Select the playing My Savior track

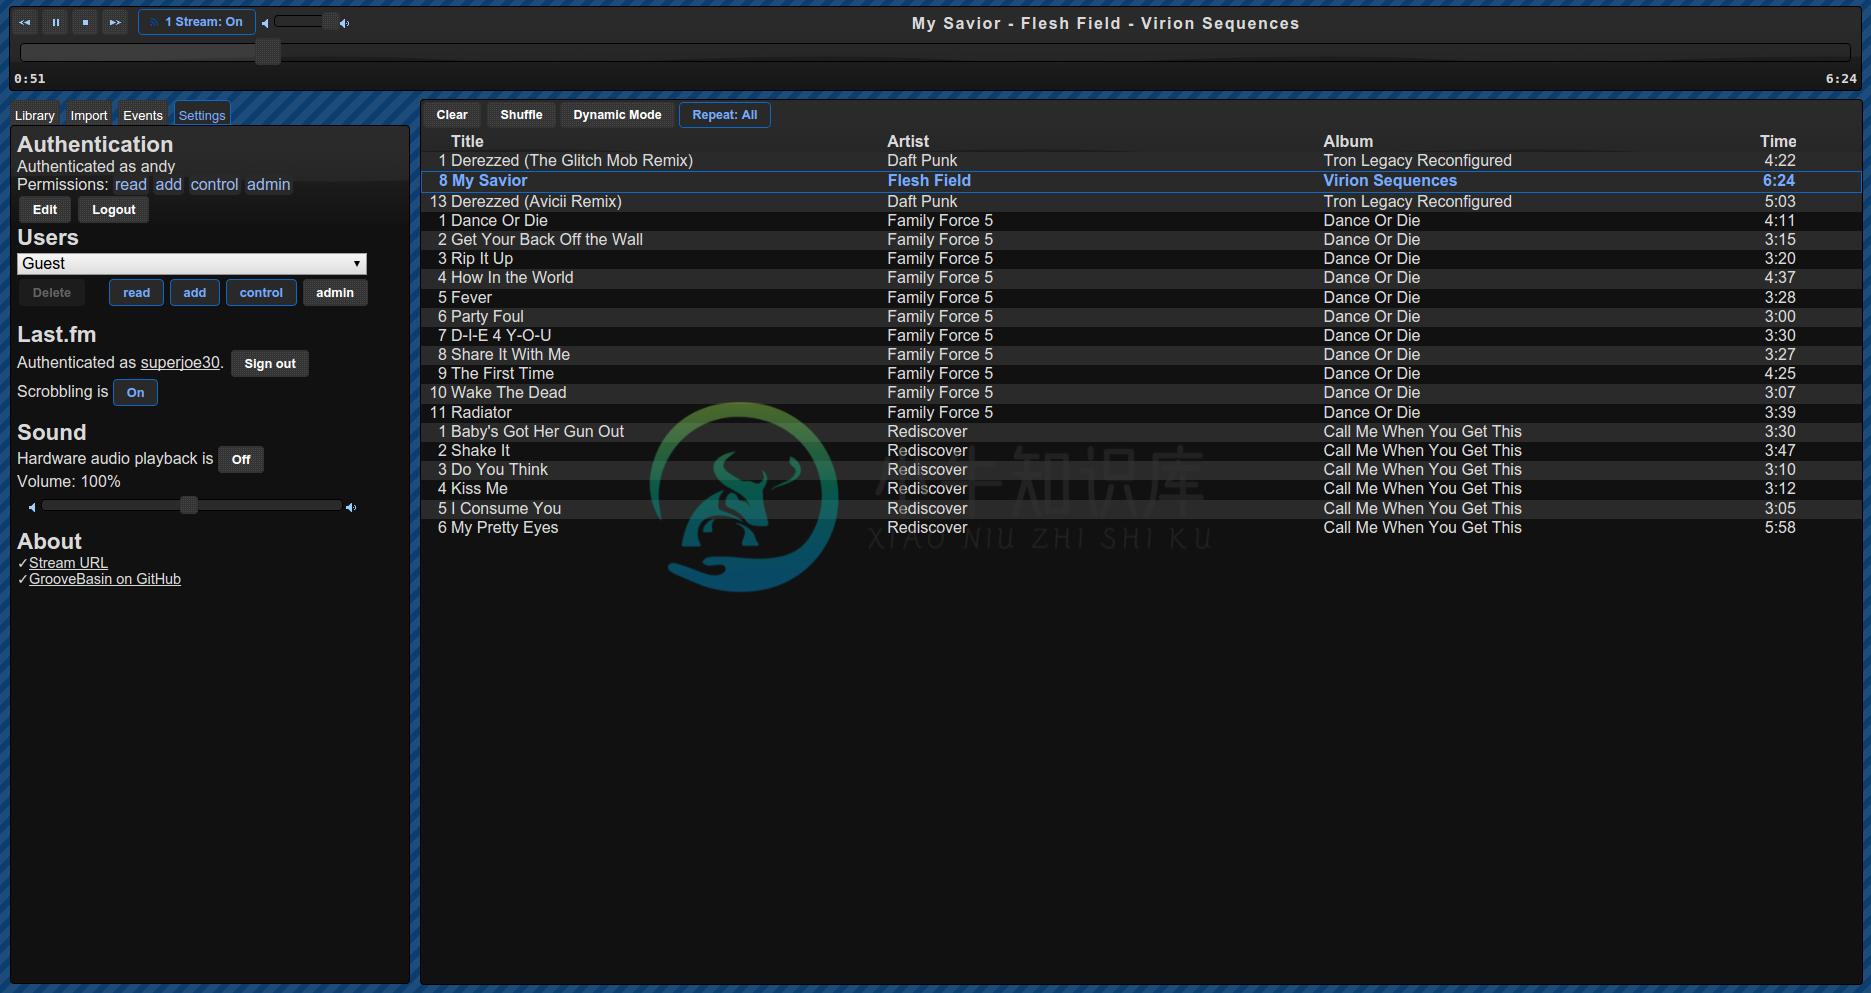[1141, 181]
